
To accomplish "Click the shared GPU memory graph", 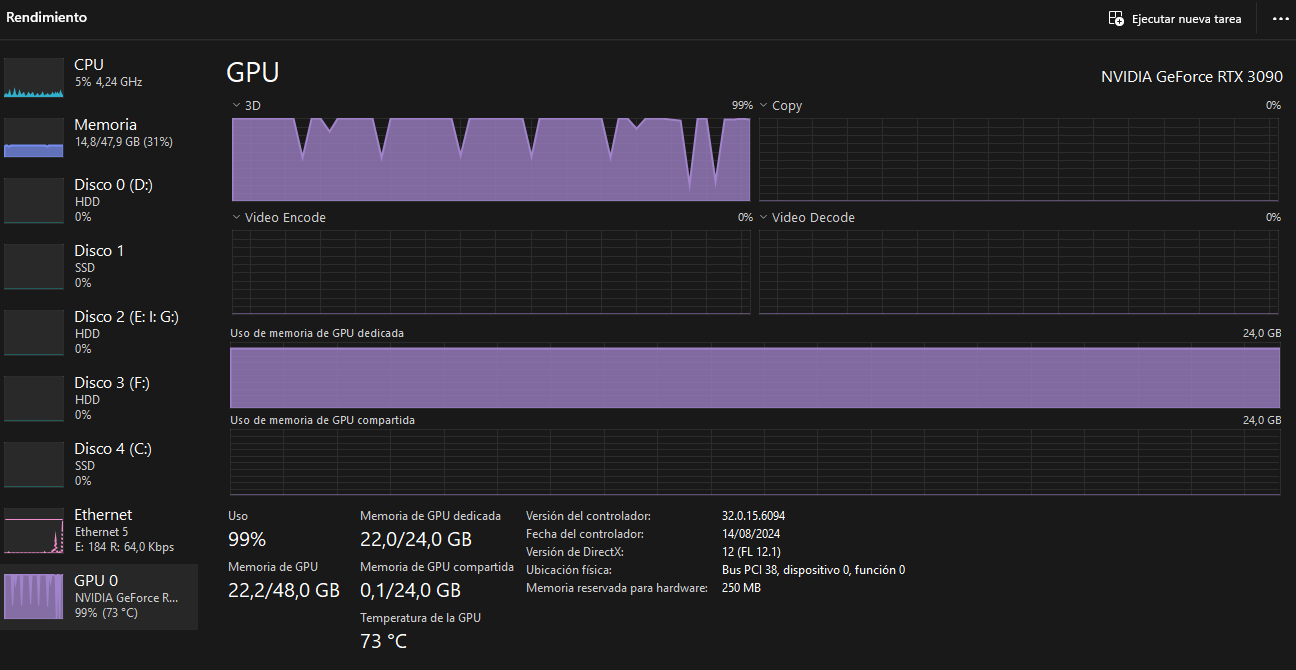I will point(755,460).
